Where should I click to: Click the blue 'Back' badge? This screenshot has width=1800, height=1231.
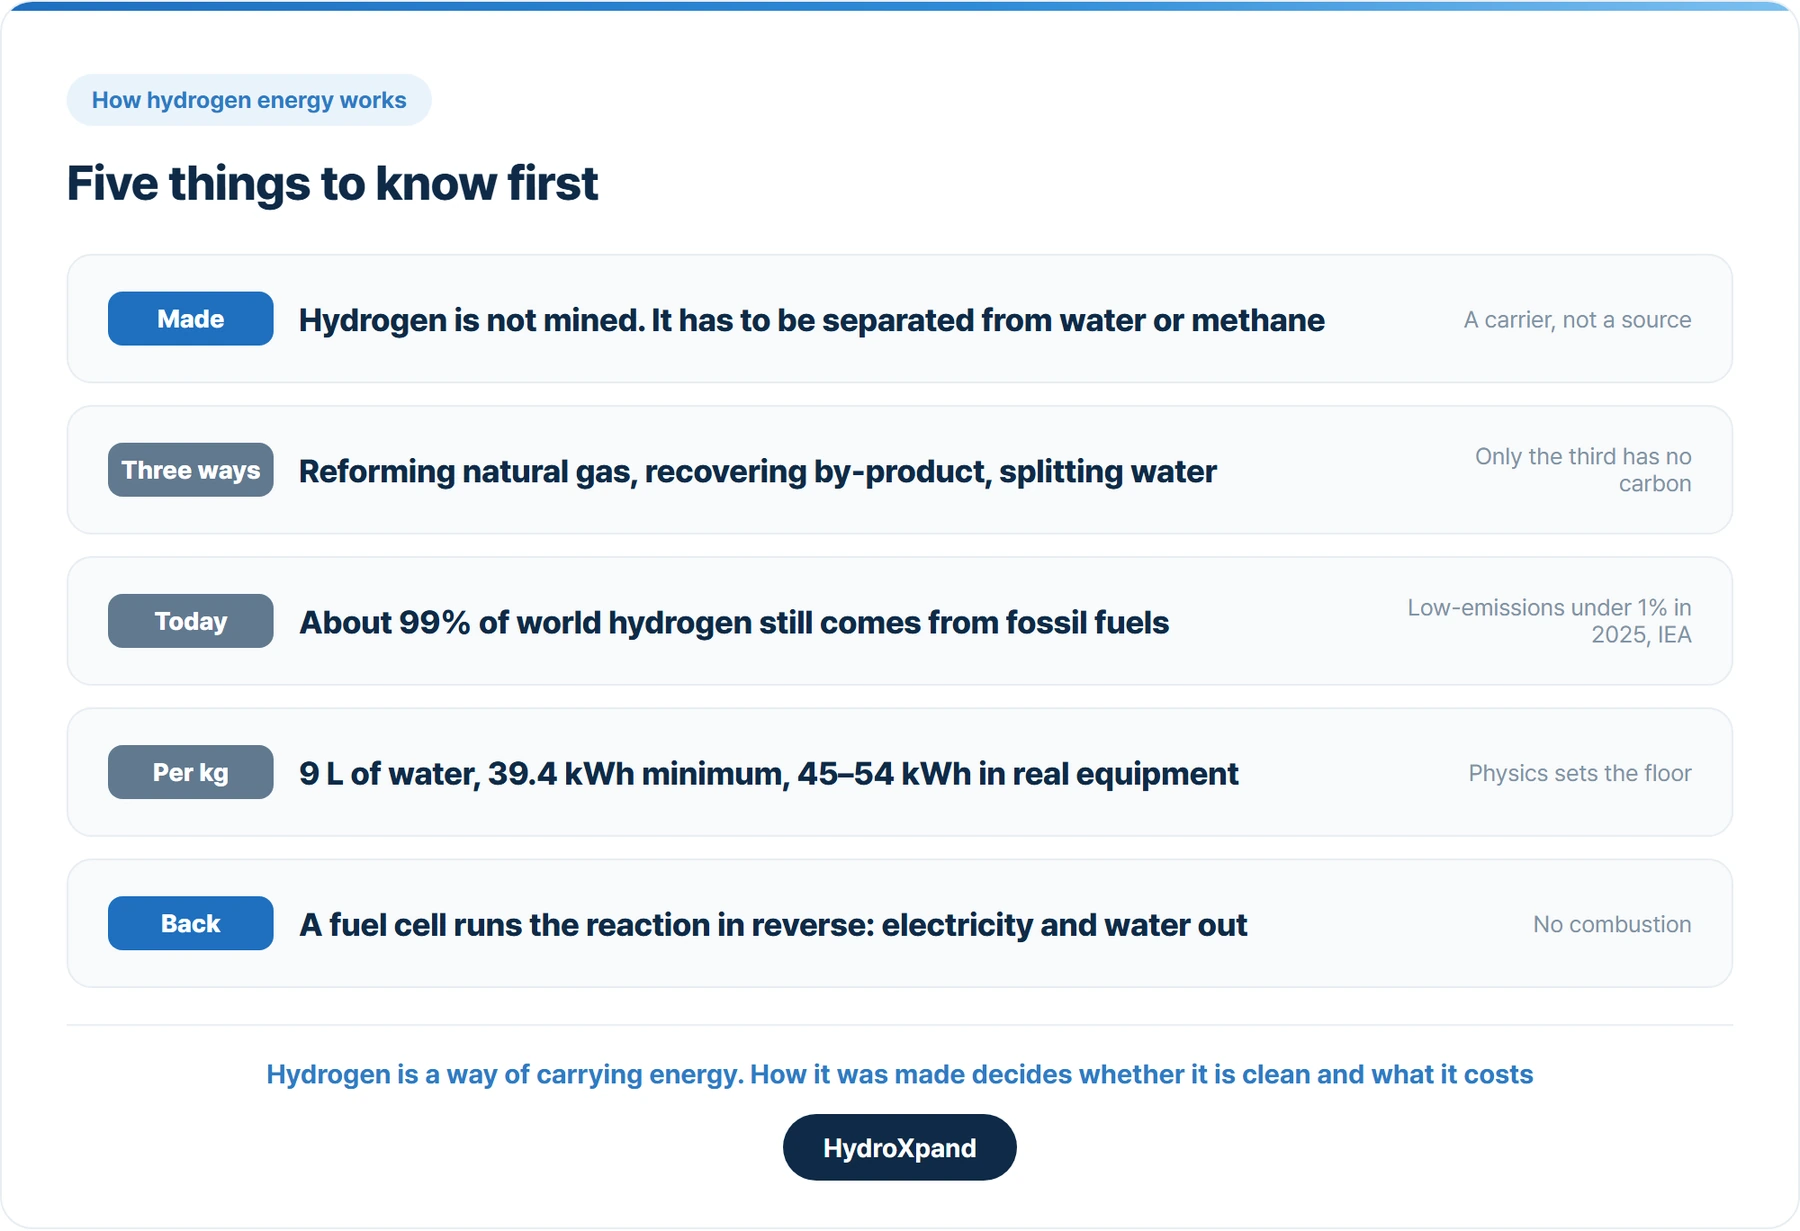tap(190, 923)
